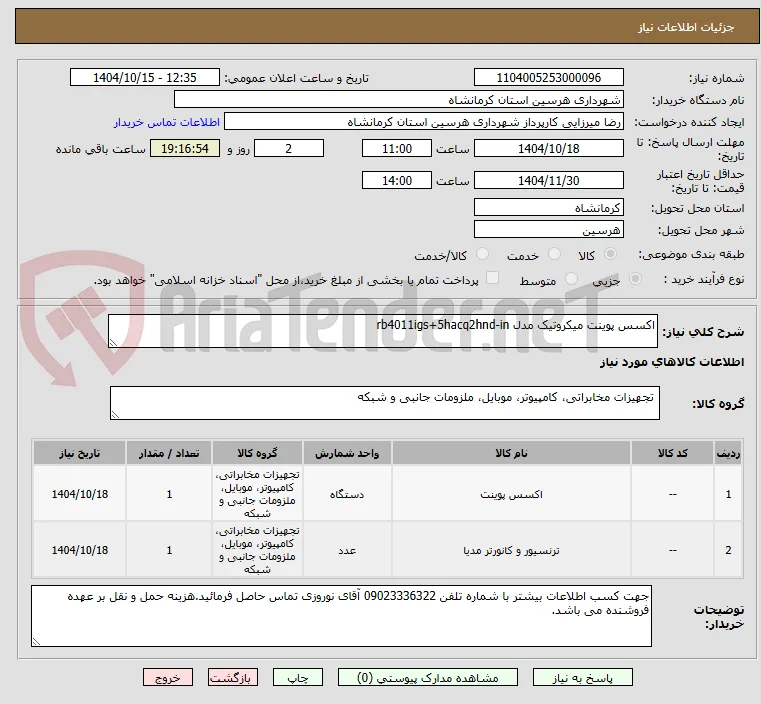Click the شرح کلی نیاز description textarea
Image resolution: width=761 pixels, height=704 pixels.
382,331
